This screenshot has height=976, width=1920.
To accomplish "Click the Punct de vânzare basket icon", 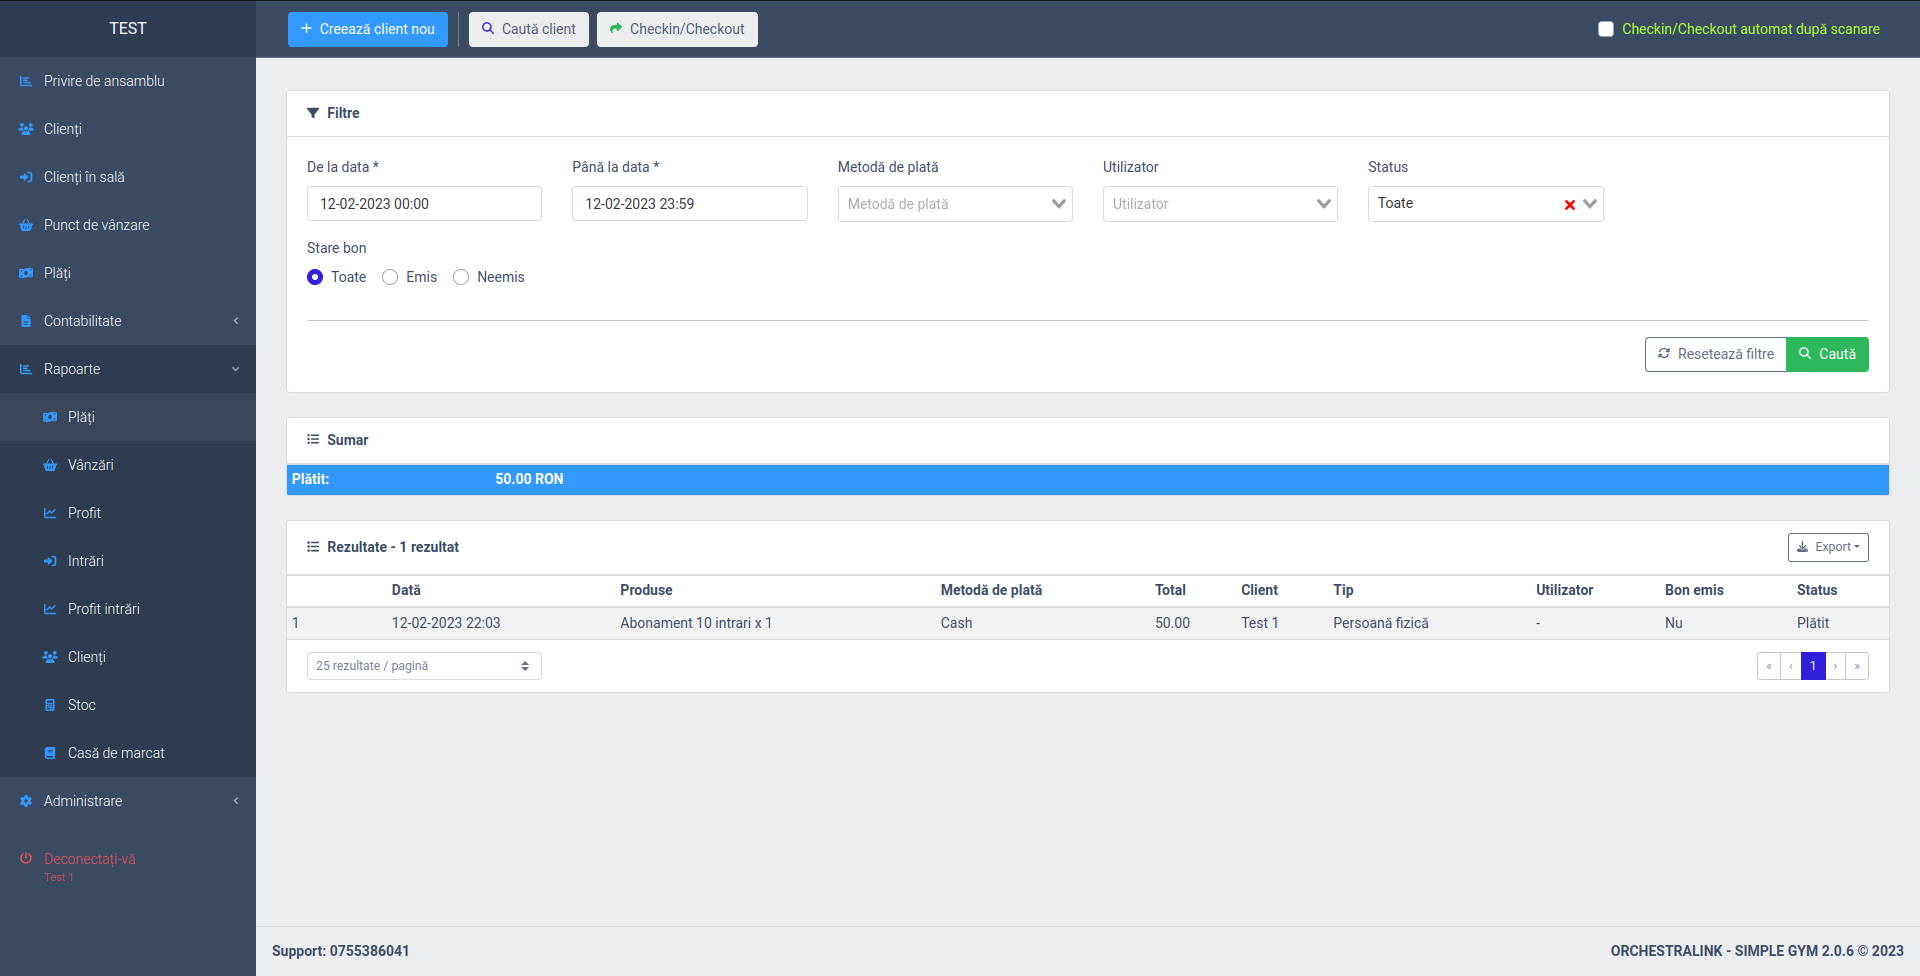I will (x=26, y=225).
